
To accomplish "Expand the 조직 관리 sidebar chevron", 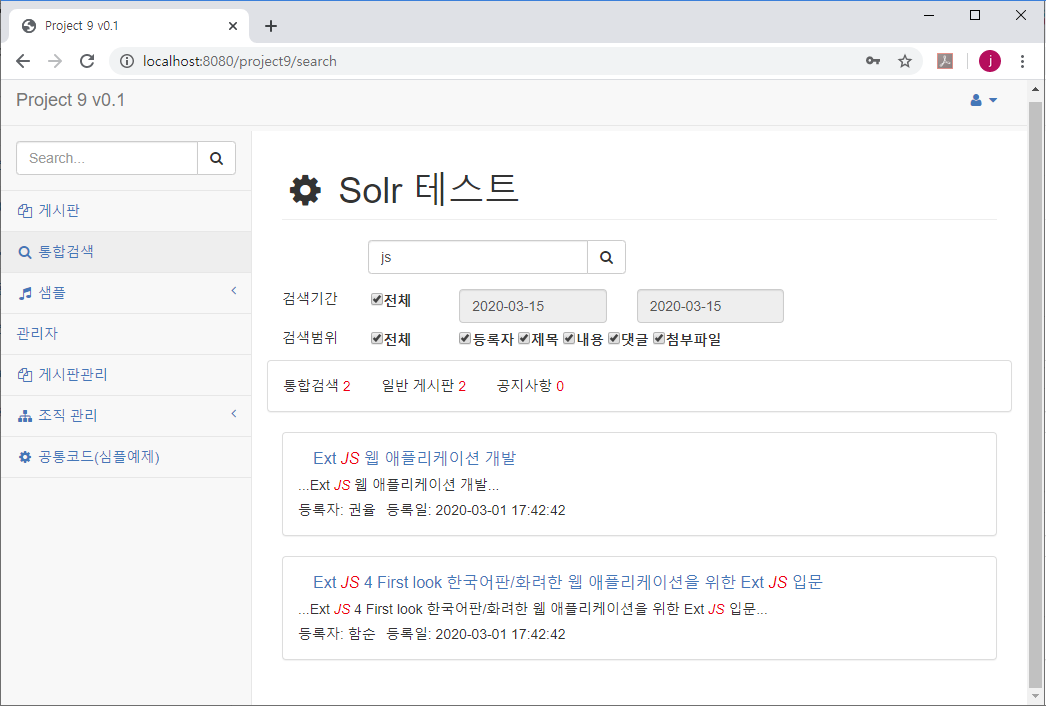I will [234, 414].
